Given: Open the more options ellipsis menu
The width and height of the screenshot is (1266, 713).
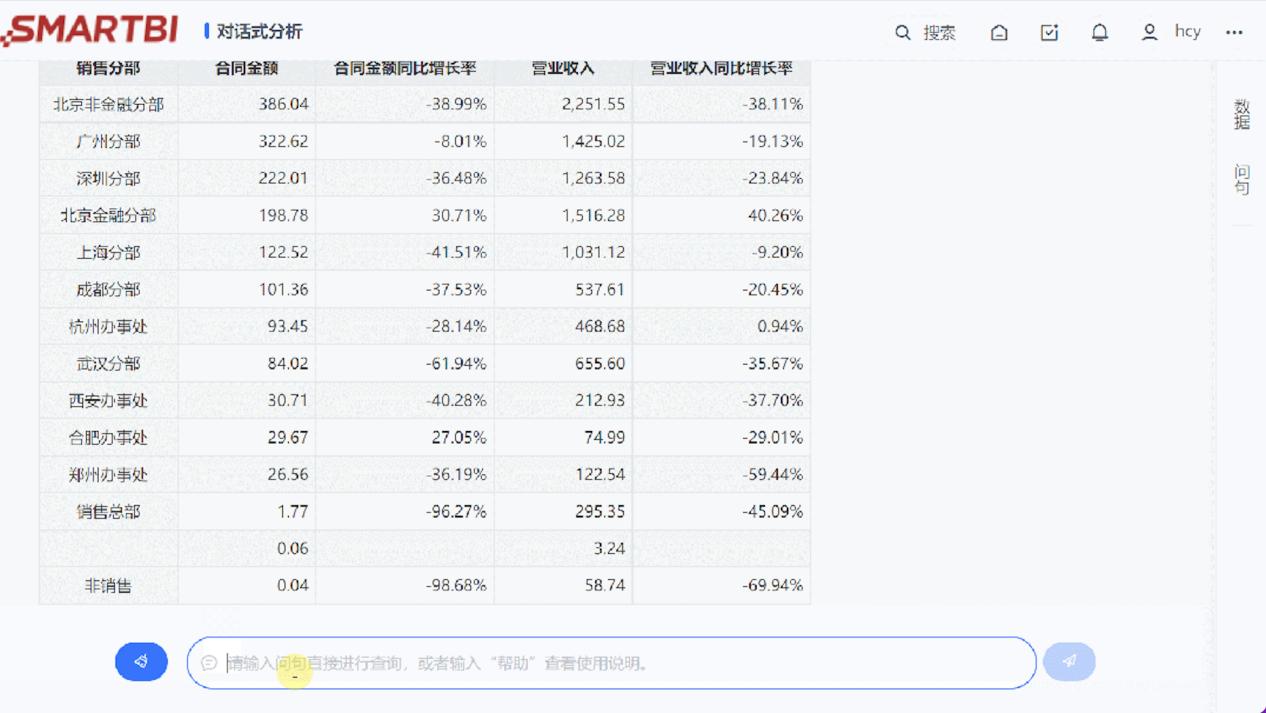Looking at the screenshot, I should [1234, 32].
